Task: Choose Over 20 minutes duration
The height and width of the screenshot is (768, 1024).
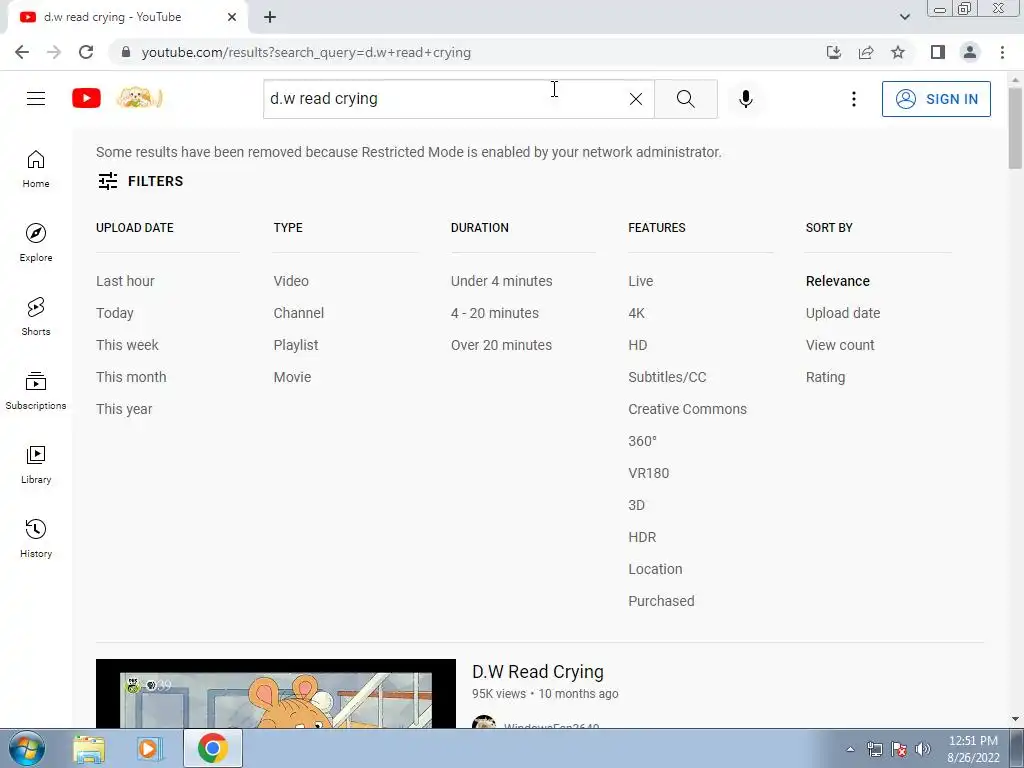Action: 502,345
